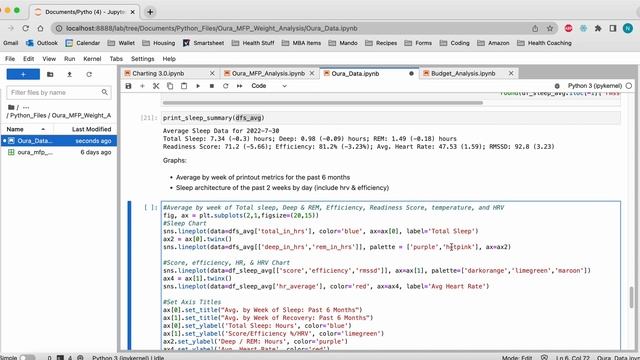
Task: Toggle the Simple interface switch
Action: [27, 358]
